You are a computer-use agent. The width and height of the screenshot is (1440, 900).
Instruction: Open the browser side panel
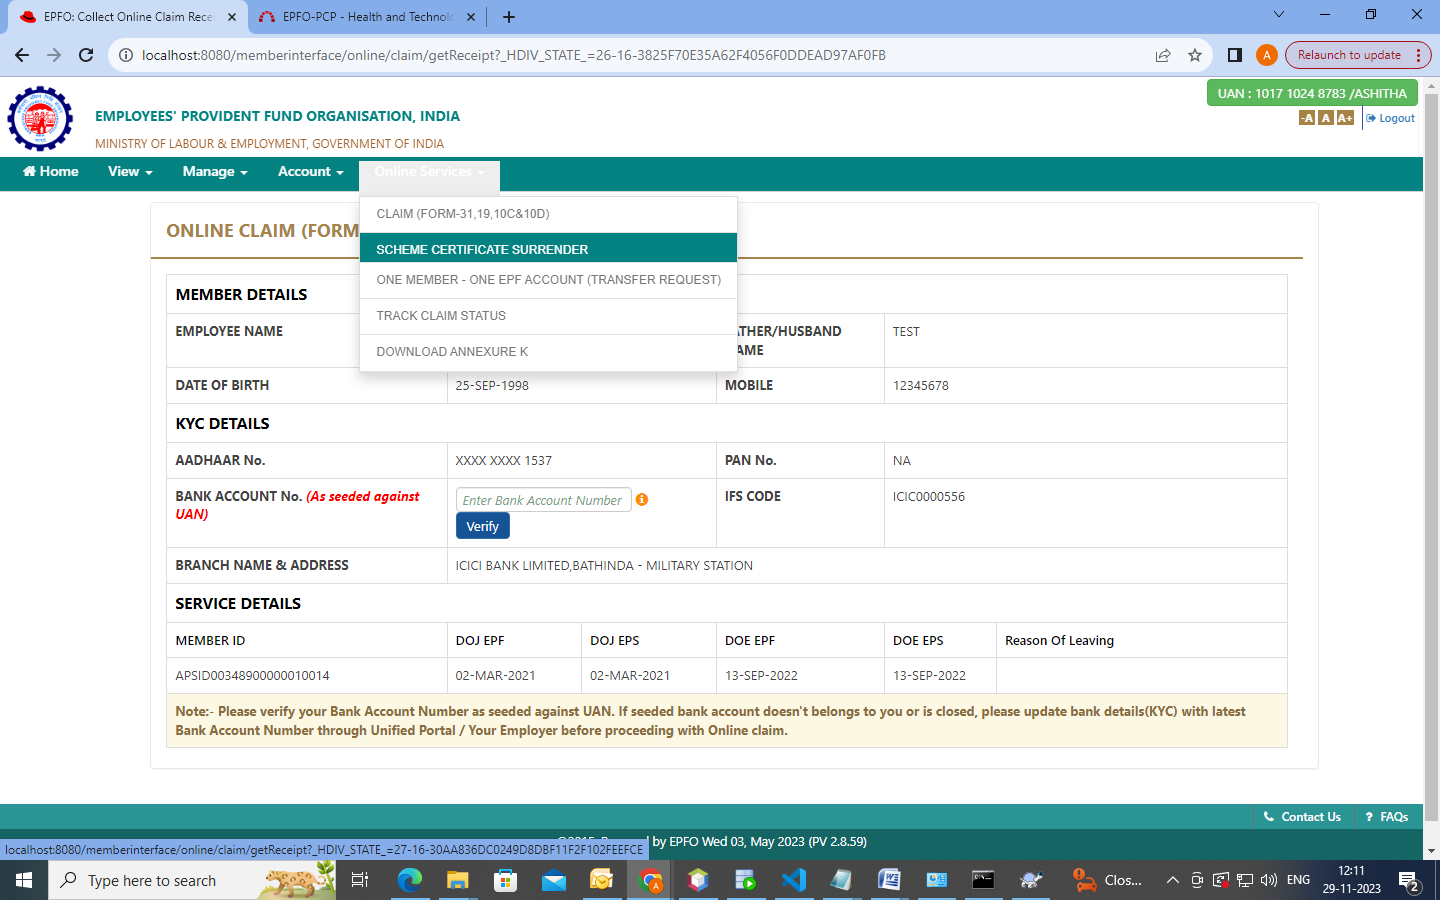[x=1235, y=55]
